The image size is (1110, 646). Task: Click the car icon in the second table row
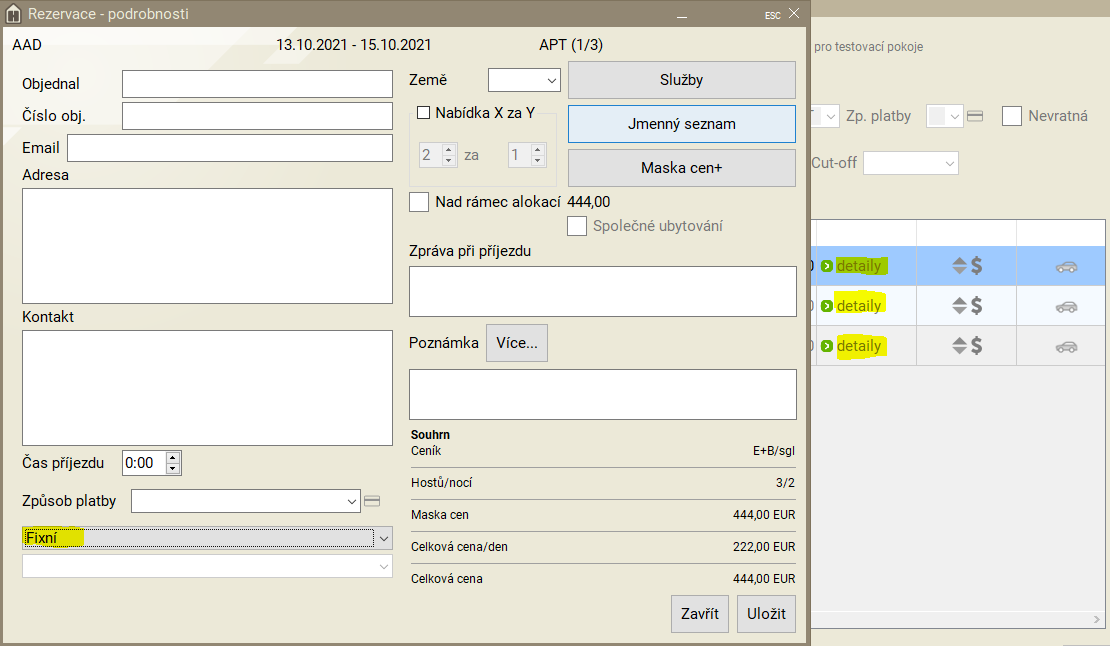tap(1066, 307)
